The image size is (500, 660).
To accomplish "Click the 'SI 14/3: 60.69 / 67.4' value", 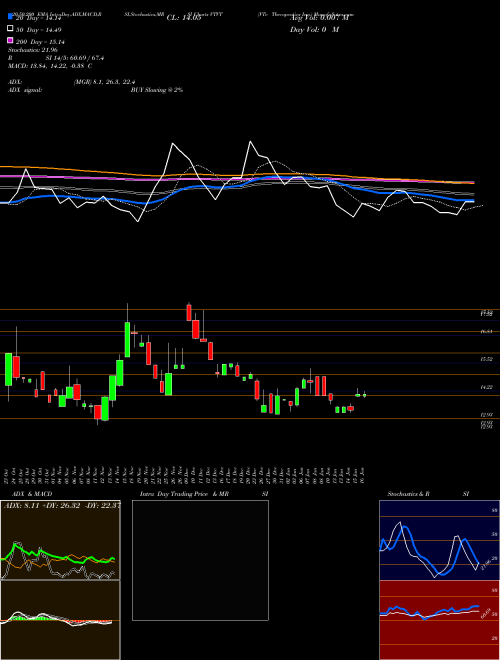I will (75, 58).
